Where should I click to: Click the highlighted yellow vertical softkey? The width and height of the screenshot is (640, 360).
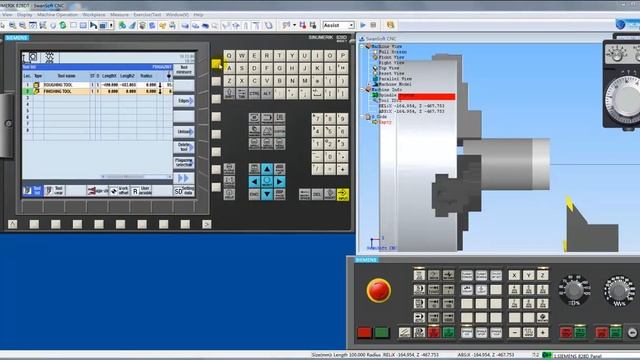coord(216,64)
